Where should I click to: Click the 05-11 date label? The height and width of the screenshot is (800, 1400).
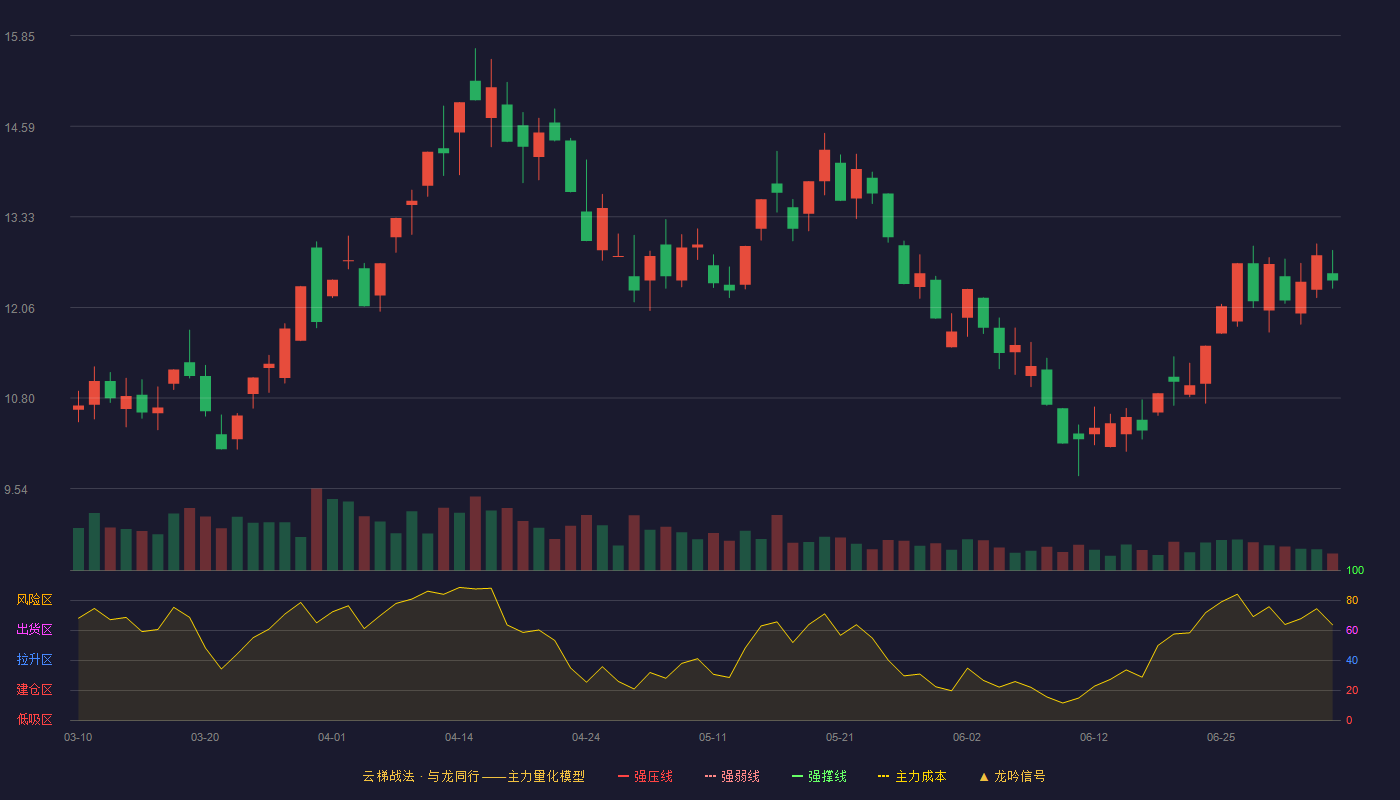713,737
